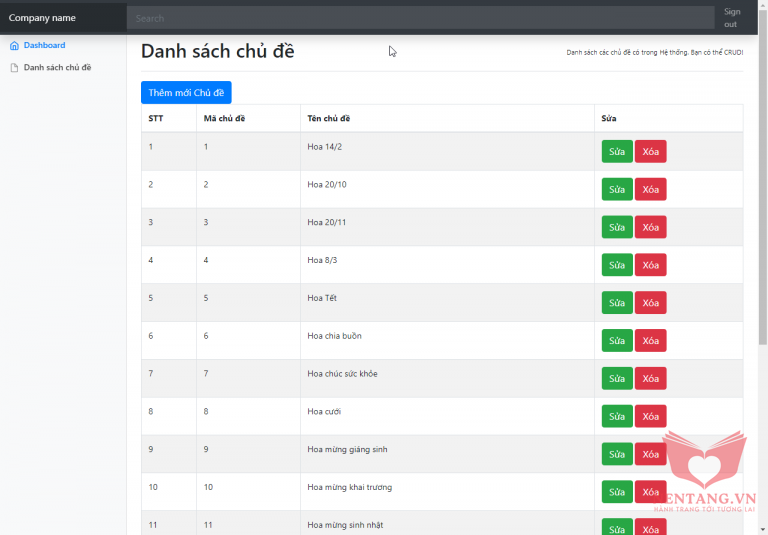Click Sửa for Hoa 20/10
Screen dimensions: 768x535
point(616,189)
